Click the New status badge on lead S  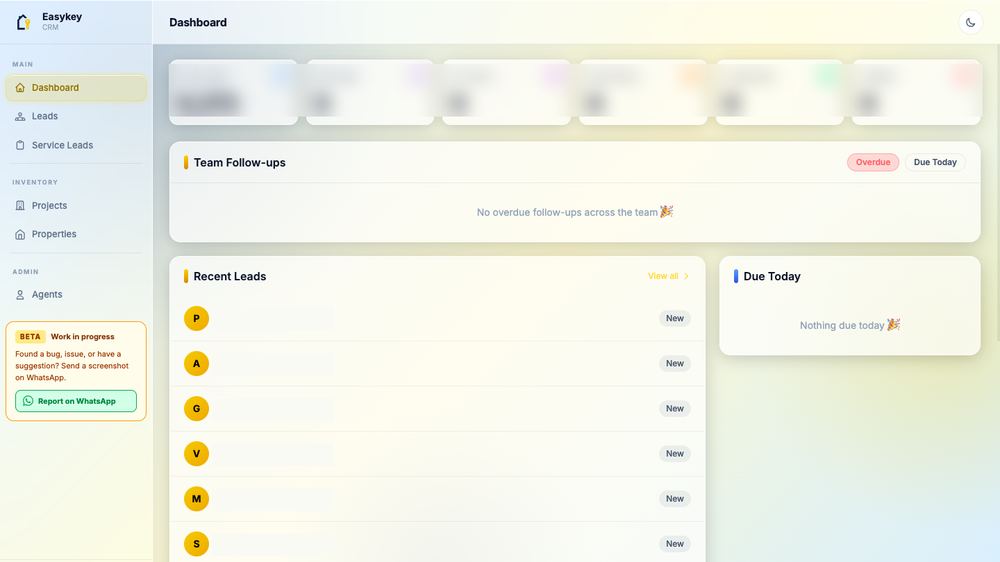pos(675,544)
